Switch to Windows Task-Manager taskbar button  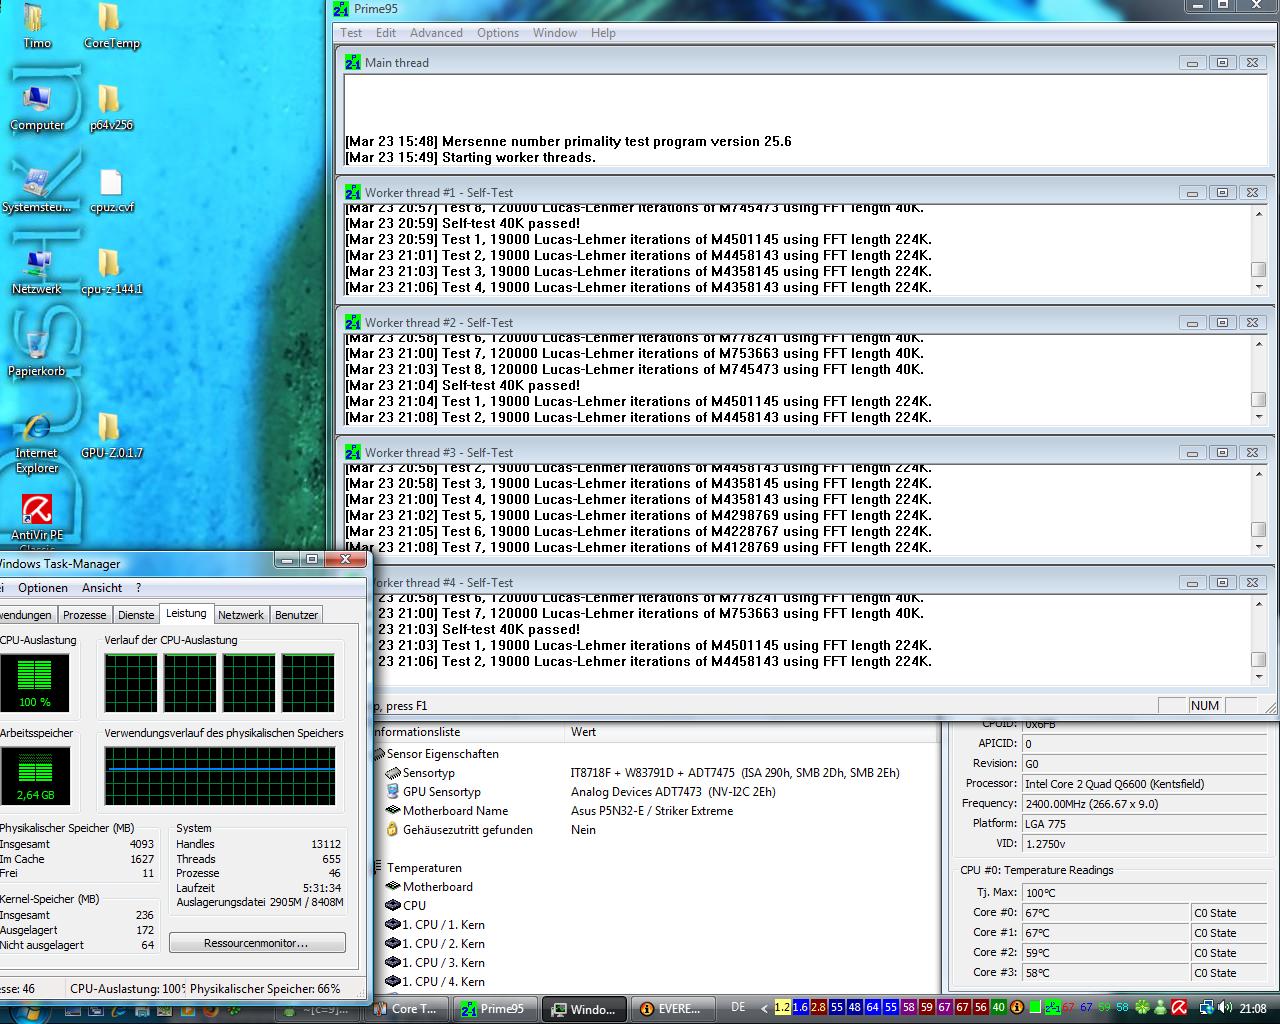[x=585, y=1009]
